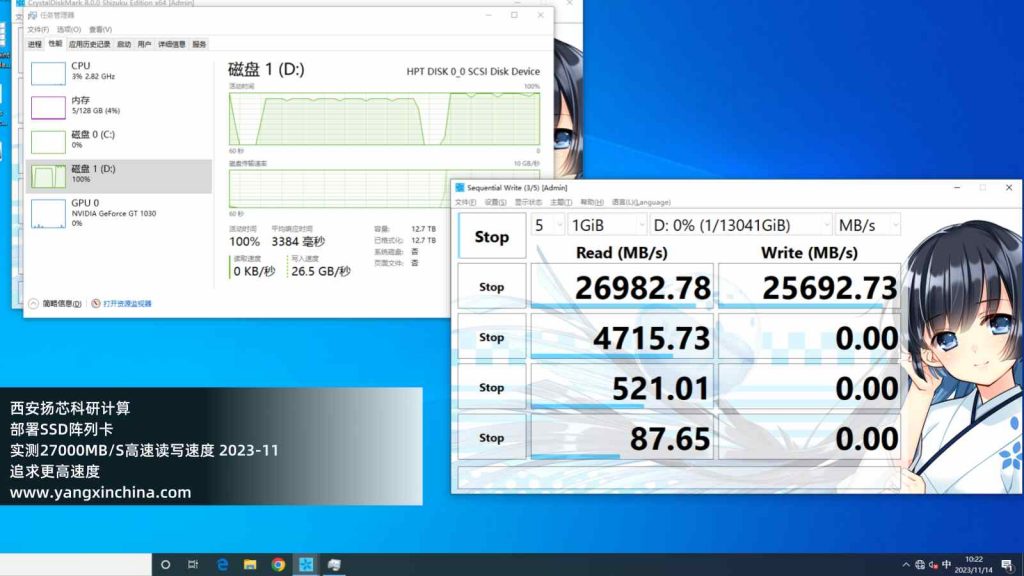Open the drive dropdown D: 0%

pos(741,225)
